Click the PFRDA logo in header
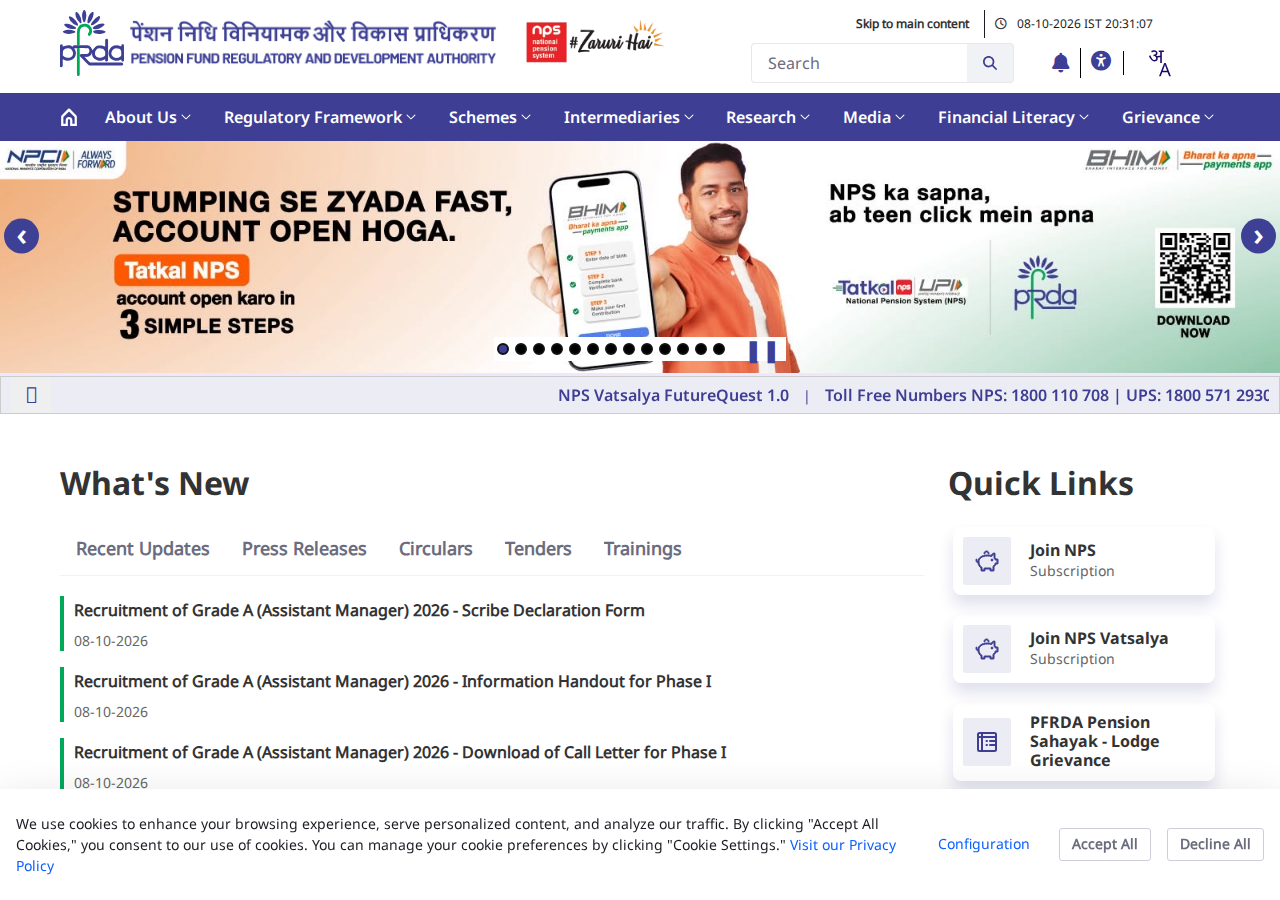 (x=278, y=43)
